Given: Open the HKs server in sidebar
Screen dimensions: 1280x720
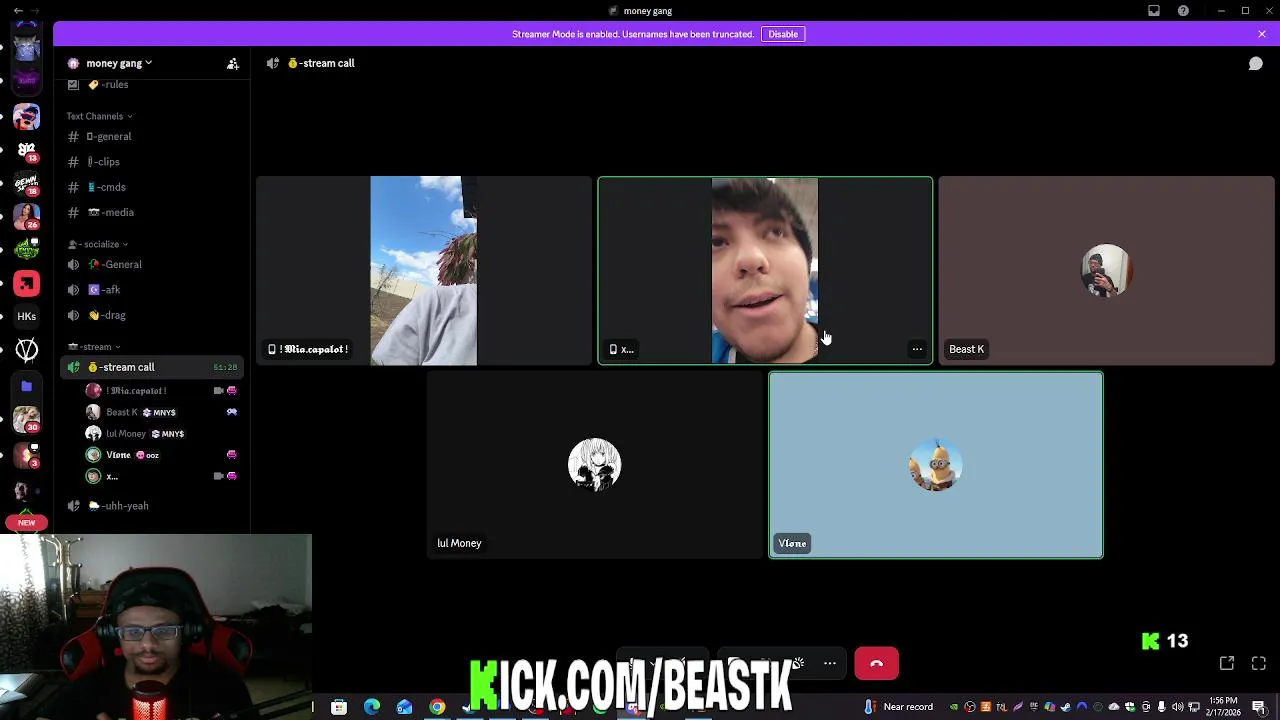Looking at the screenshot, I should tap(27, 316).
